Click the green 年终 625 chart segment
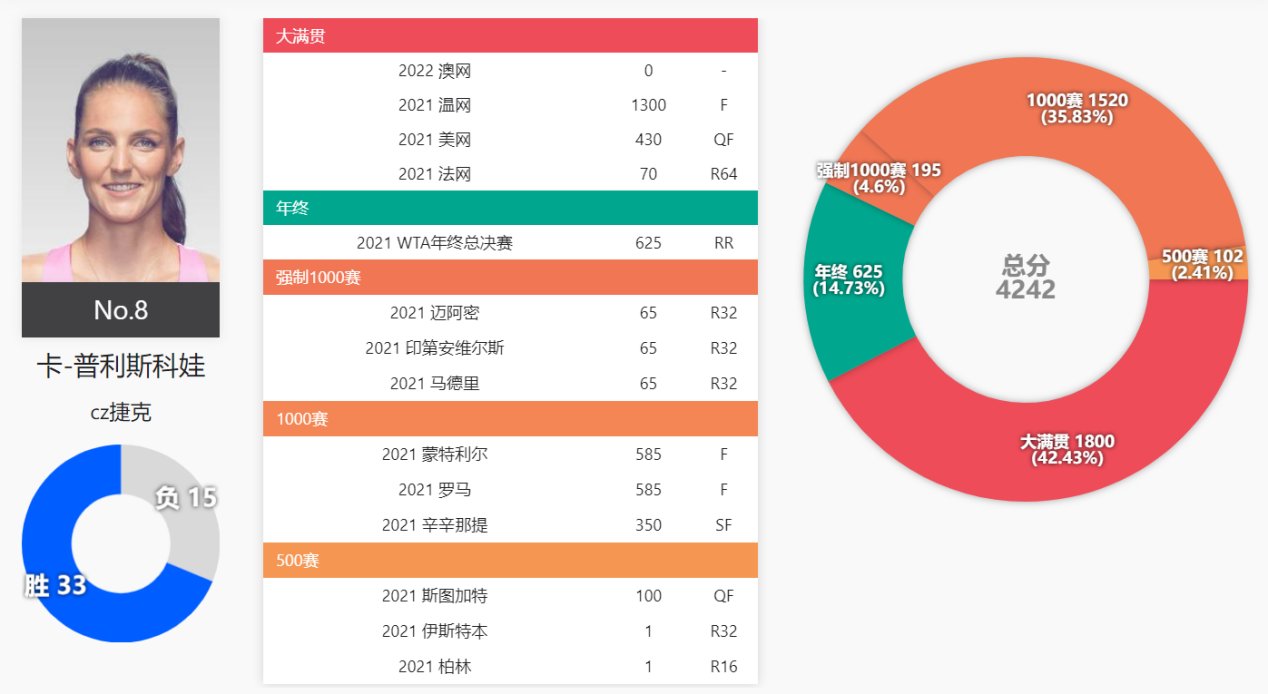The image size is (1268, 694). [849, 280]
